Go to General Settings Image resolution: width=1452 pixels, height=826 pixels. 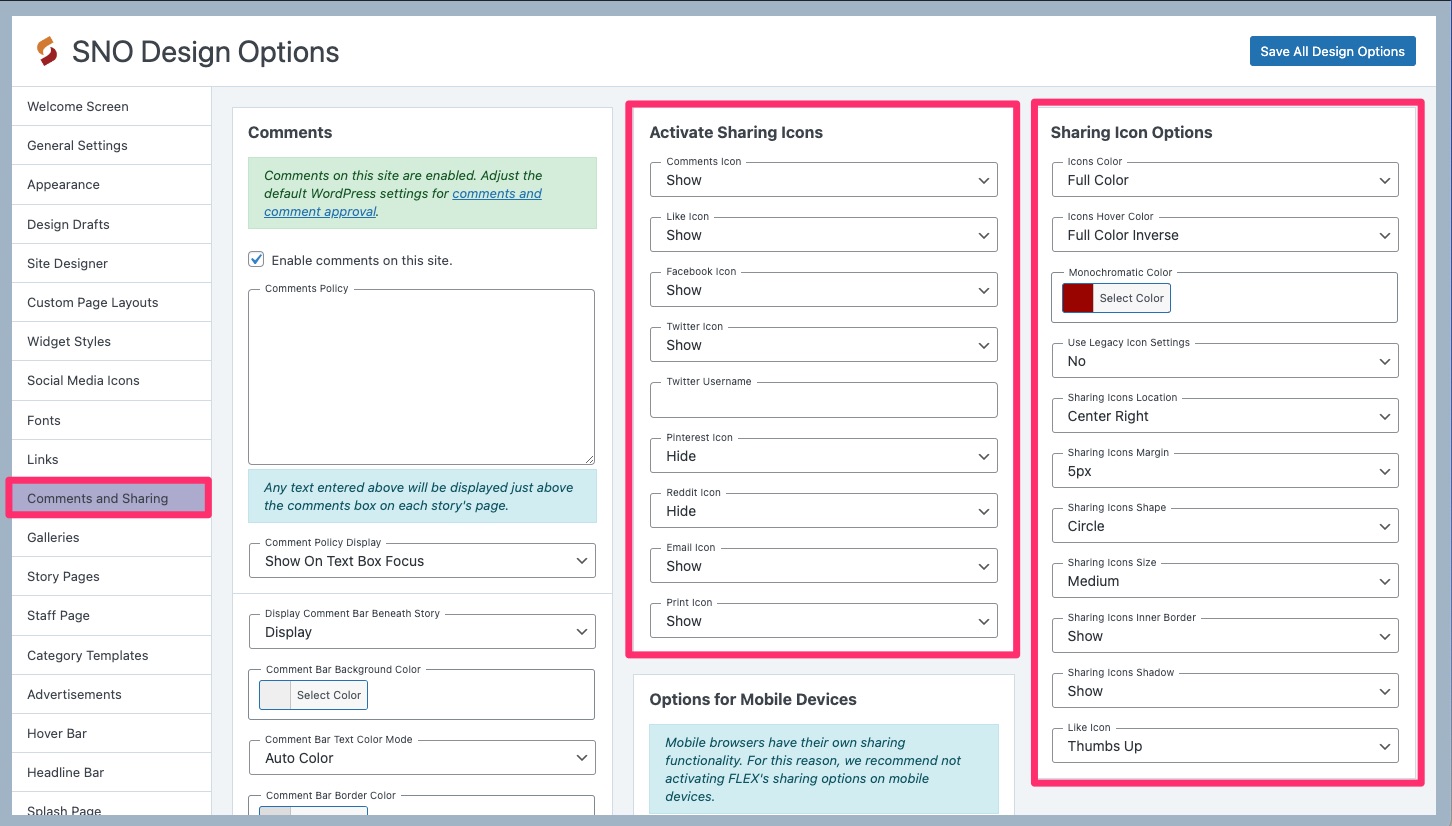(x=111, y=145)
